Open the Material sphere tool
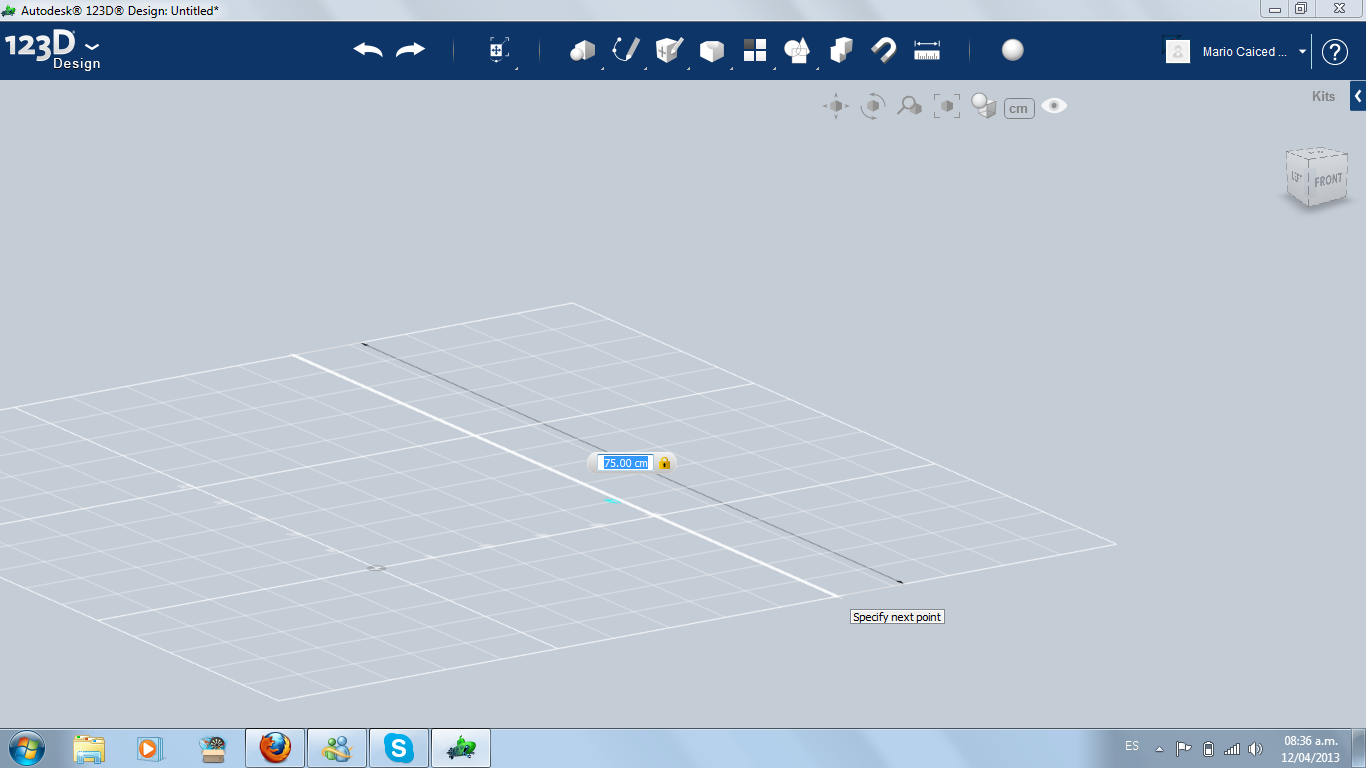 point(1013,50)
